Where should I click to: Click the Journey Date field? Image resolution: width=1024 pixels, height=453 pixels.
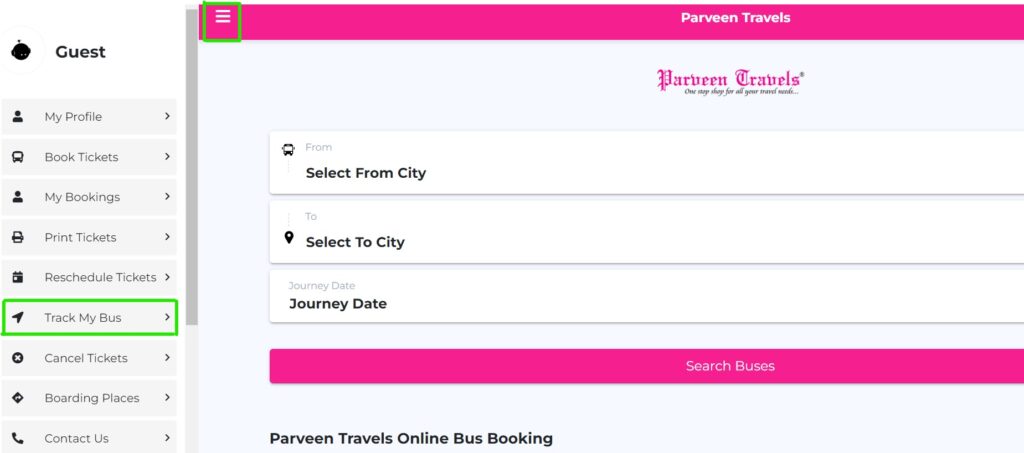coord(647,296)
